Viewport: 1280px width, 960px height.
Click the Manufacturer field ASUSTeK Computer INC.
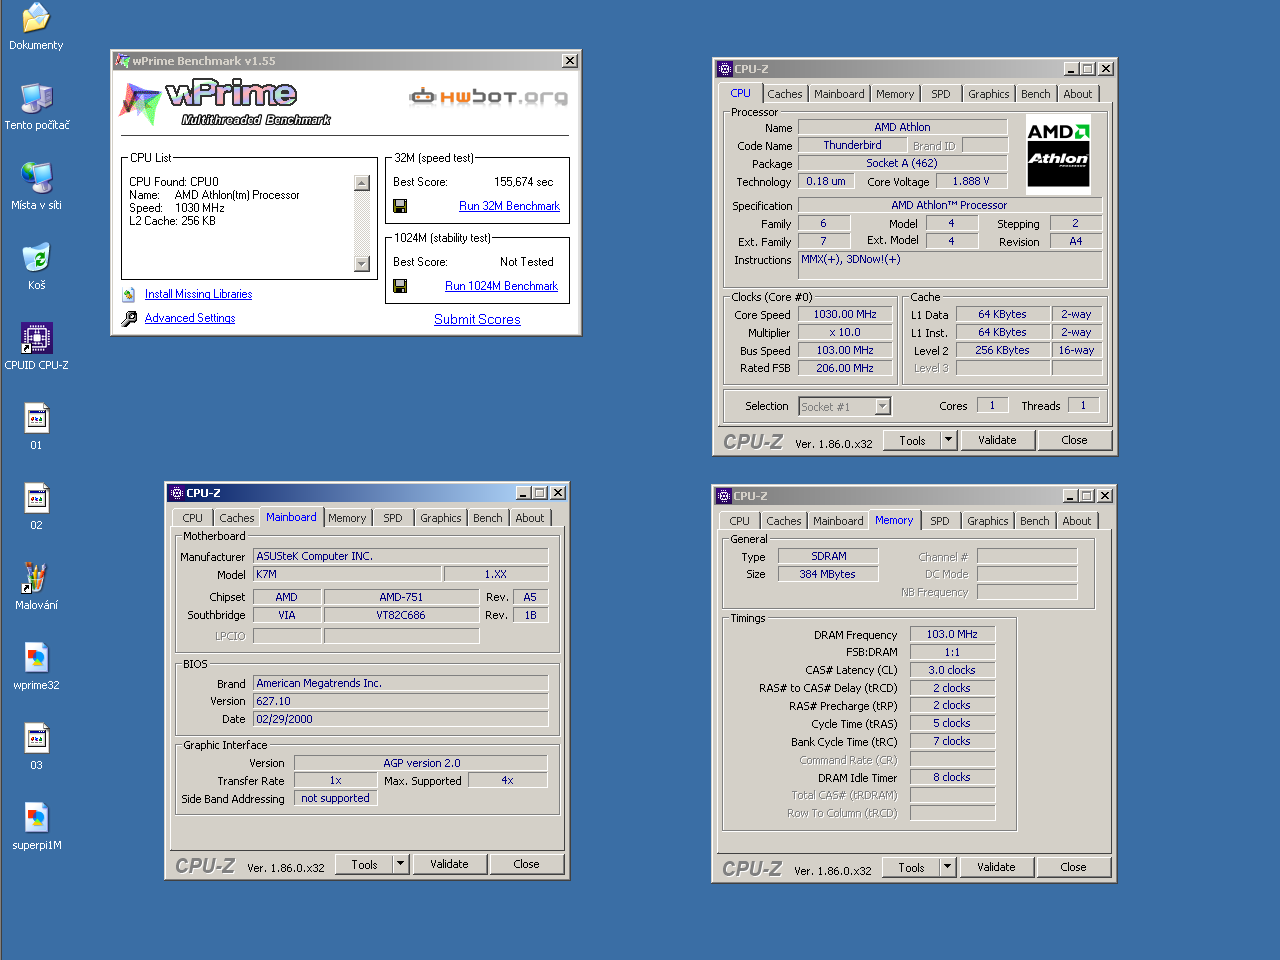[401, 556]
